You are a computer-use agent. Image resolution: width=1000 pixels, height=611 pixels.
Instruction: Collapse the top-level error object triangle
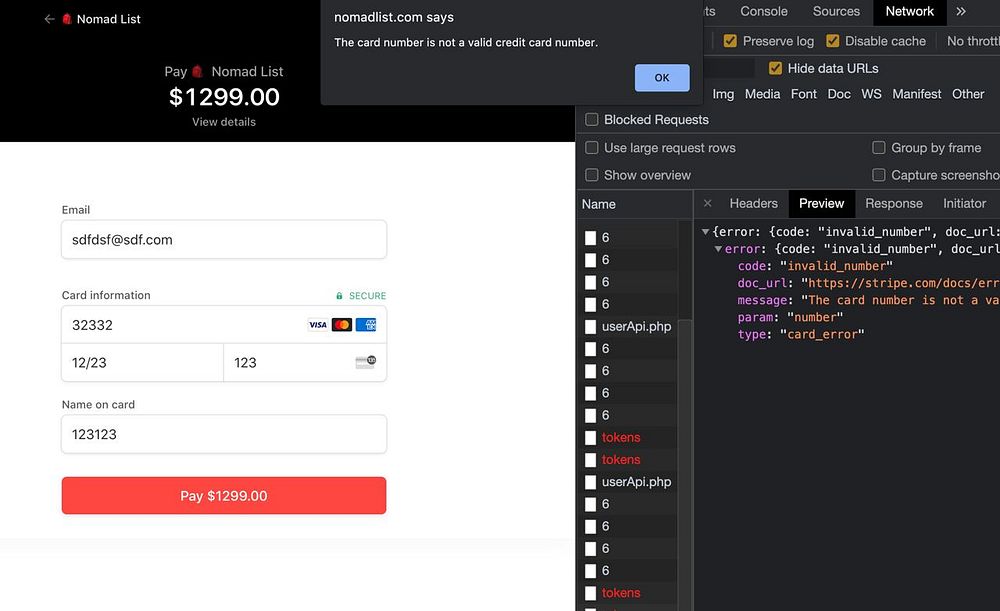(705, 232)
